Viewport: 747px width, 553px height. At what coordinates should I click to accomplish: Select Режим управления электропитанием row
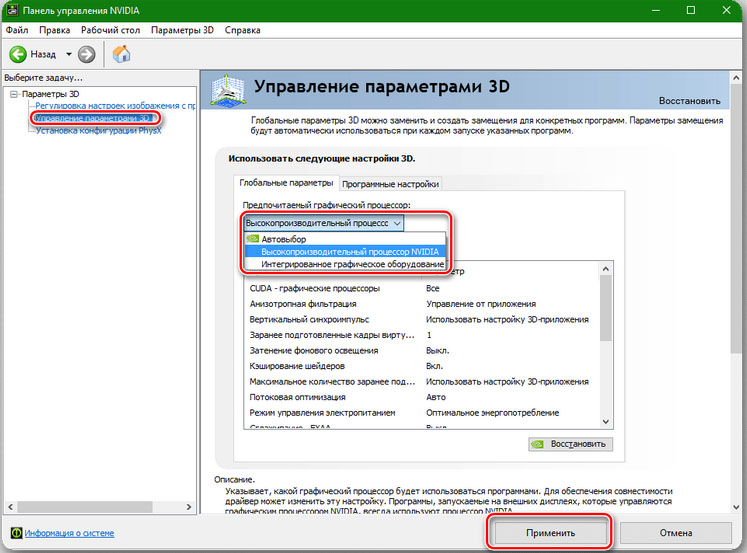(x=421, y=412)
